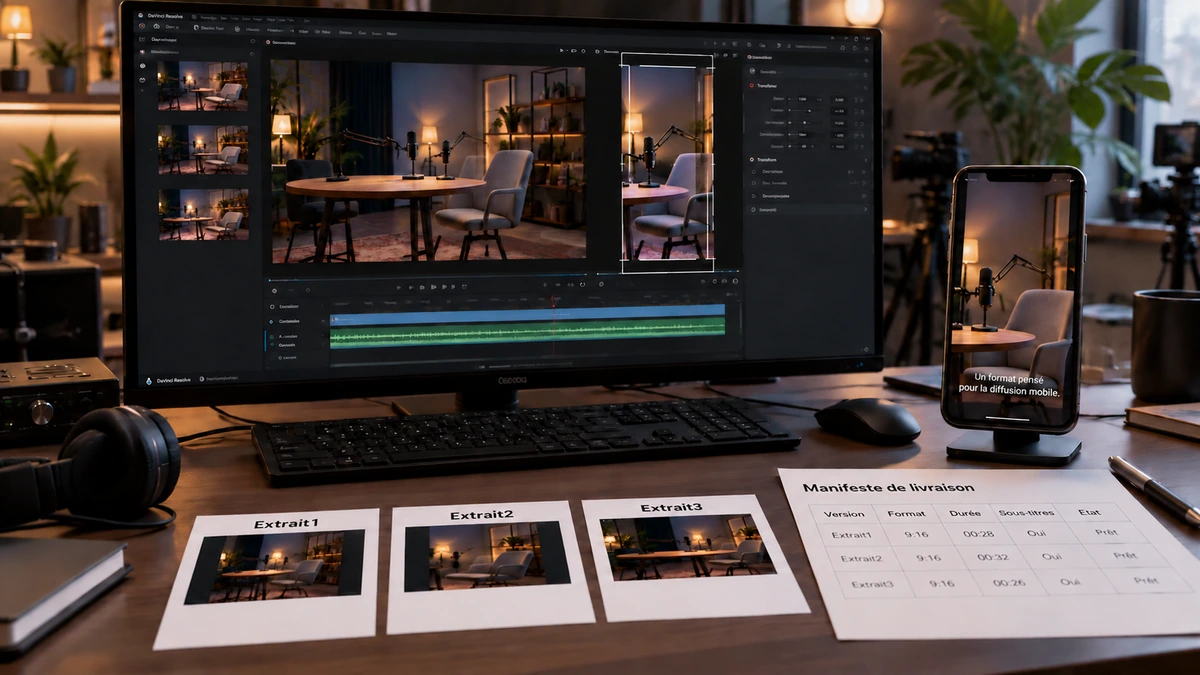The width and height of the screenshot is (1200, 675).
Task: Select the green audio waveform clip on timeline
Action: coord(527,335)
